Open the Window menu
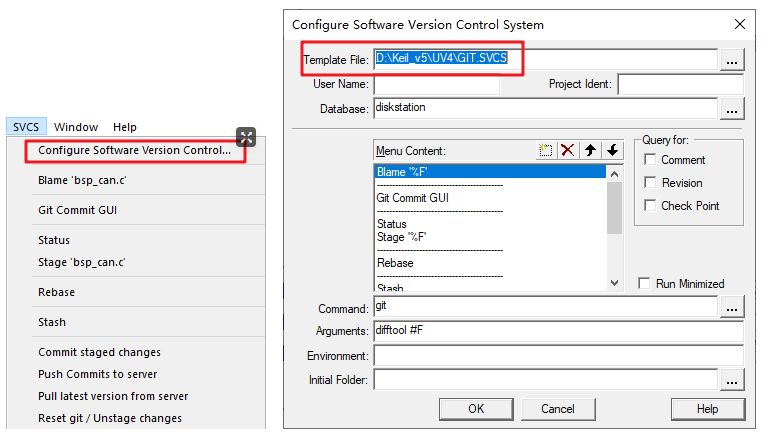The width and height of the screenshot is (768, 445). [x=76, y=127]
